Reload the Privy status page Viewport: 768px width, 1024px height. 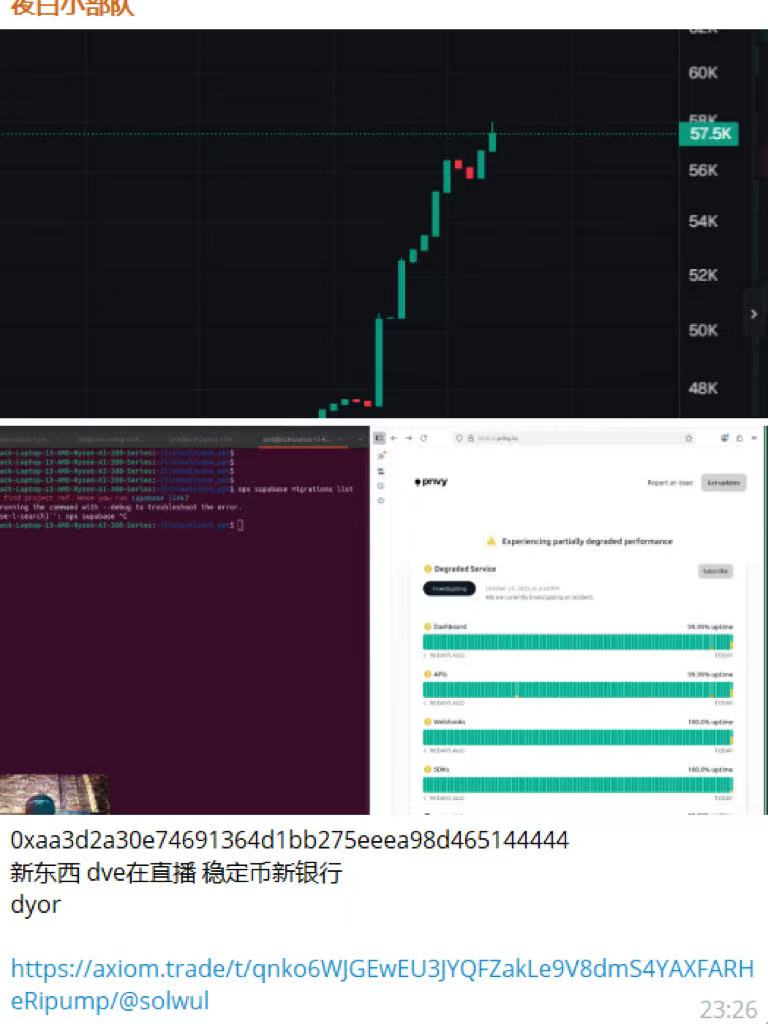coord(424,438)
